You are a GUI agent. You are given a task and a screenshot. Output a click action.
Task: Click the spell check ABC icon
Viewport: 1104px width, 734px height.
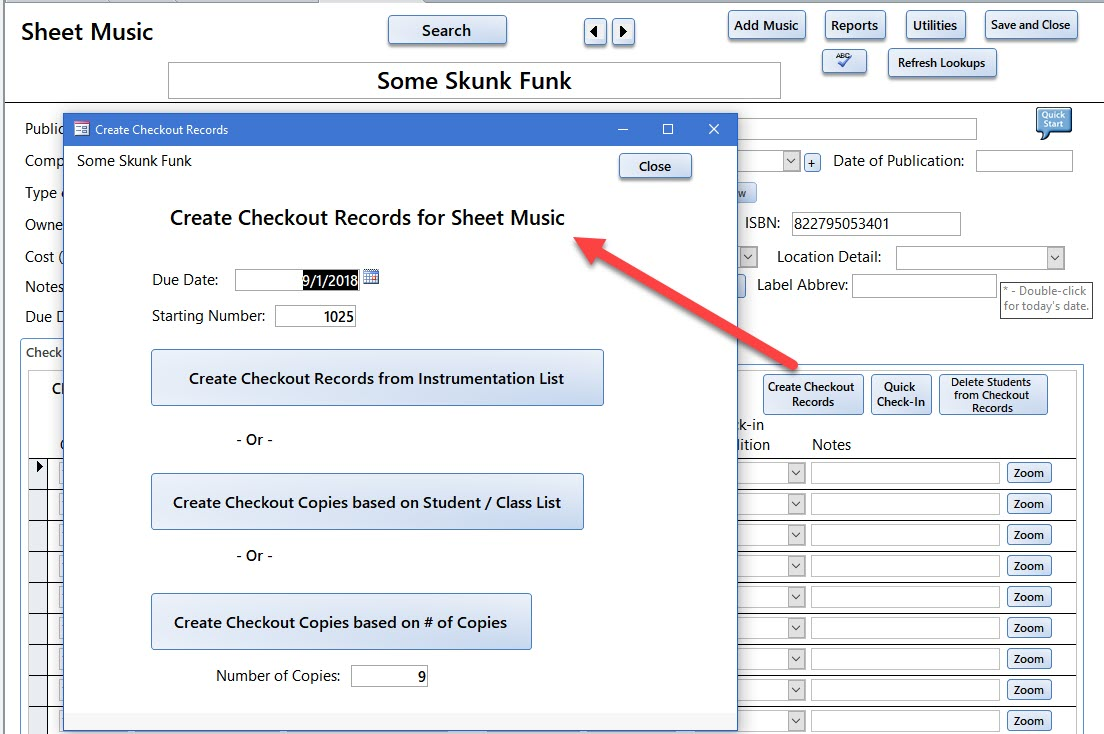843,62
